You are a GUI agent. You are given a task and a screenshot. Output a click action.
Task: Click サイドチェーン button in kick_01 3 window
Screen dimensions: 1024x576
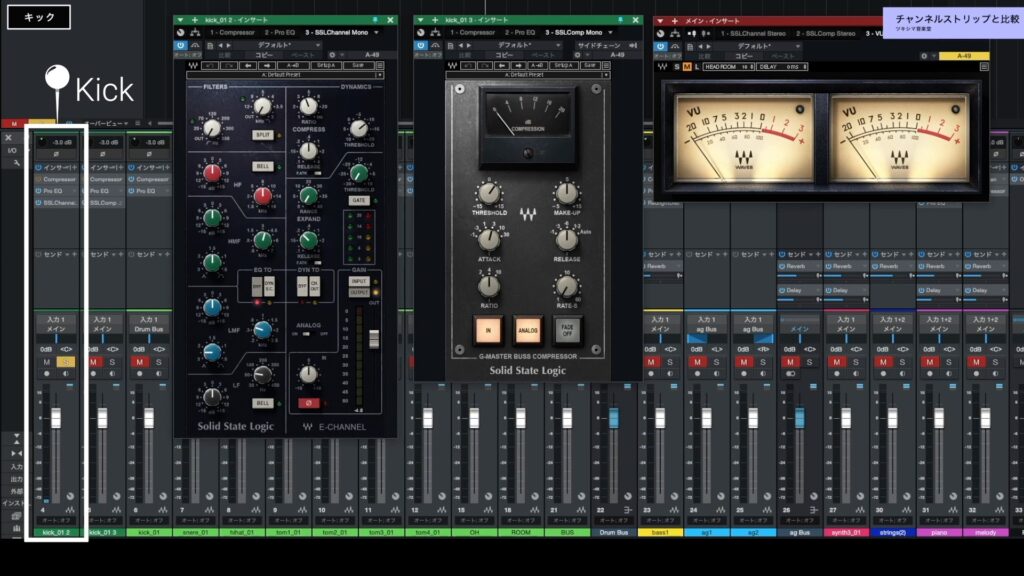(600, 46)
